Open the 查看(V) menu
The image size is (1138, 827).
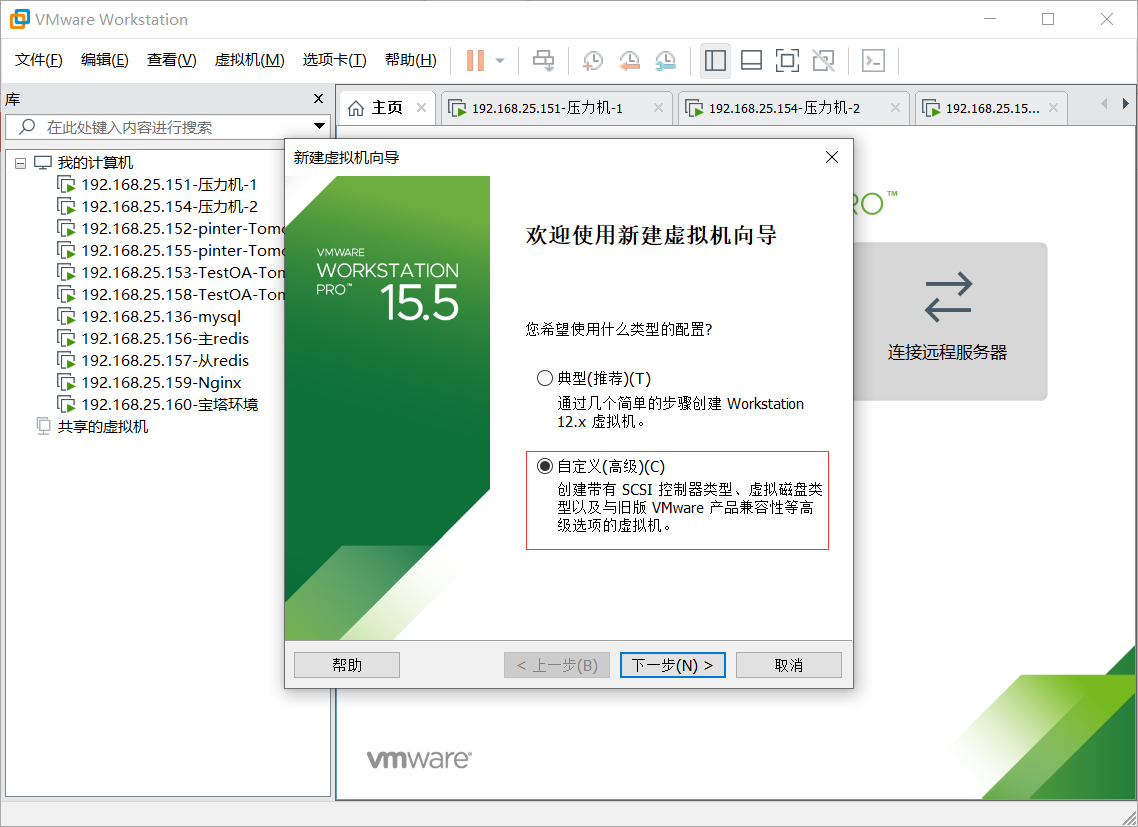[172, 60]
